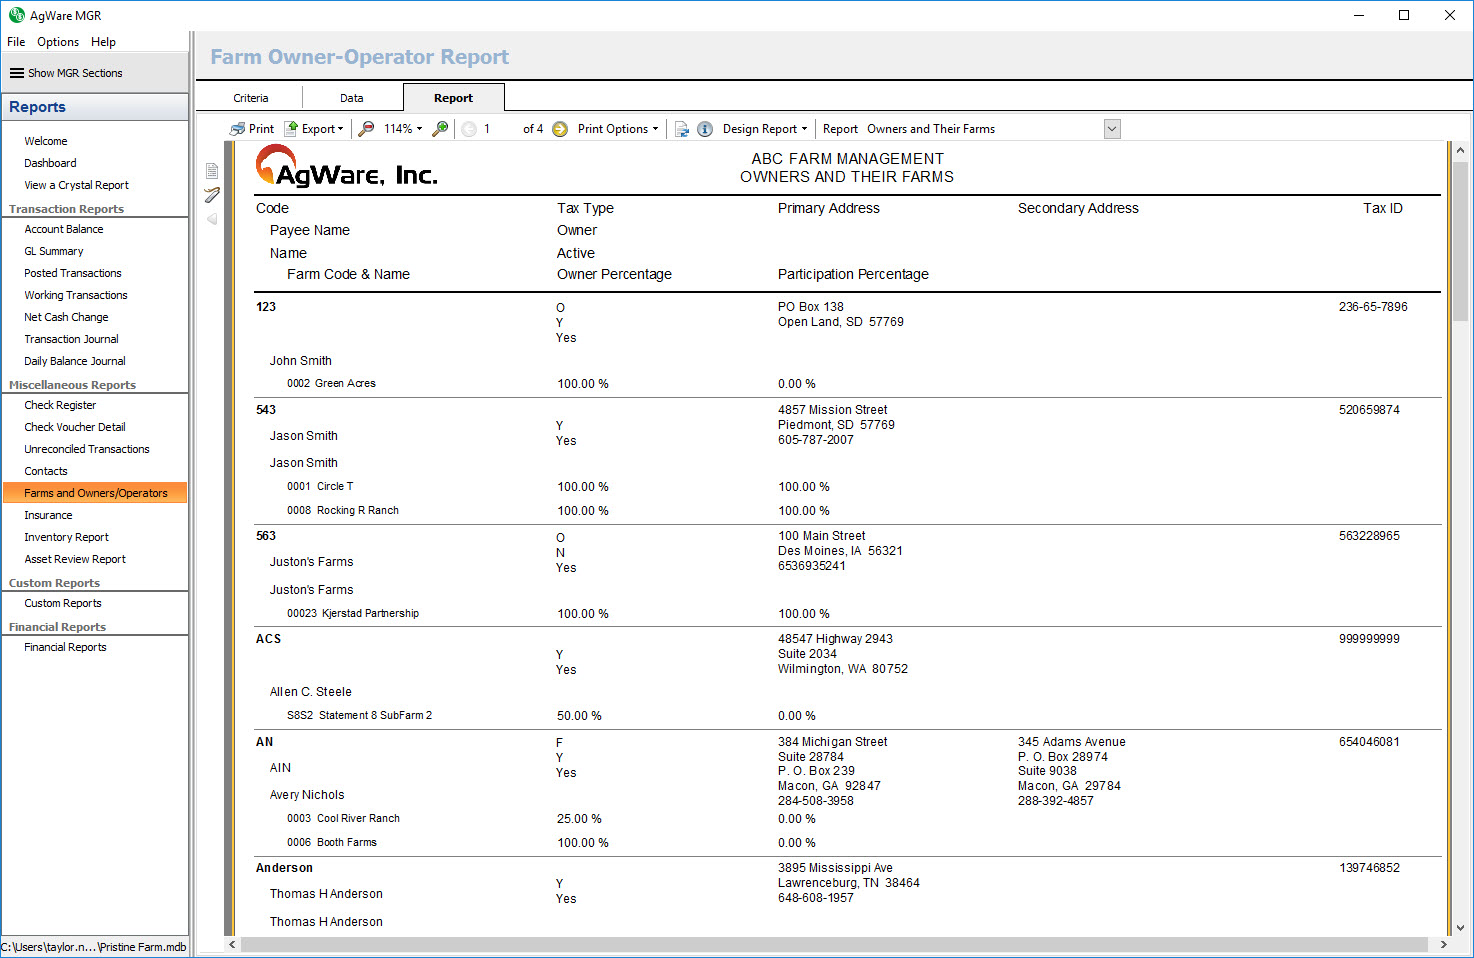Image resolution: width=1474 pixels, height=958 pixels.
Task: Click the Print icon in the report toolbar
Action: pos(238,129)
